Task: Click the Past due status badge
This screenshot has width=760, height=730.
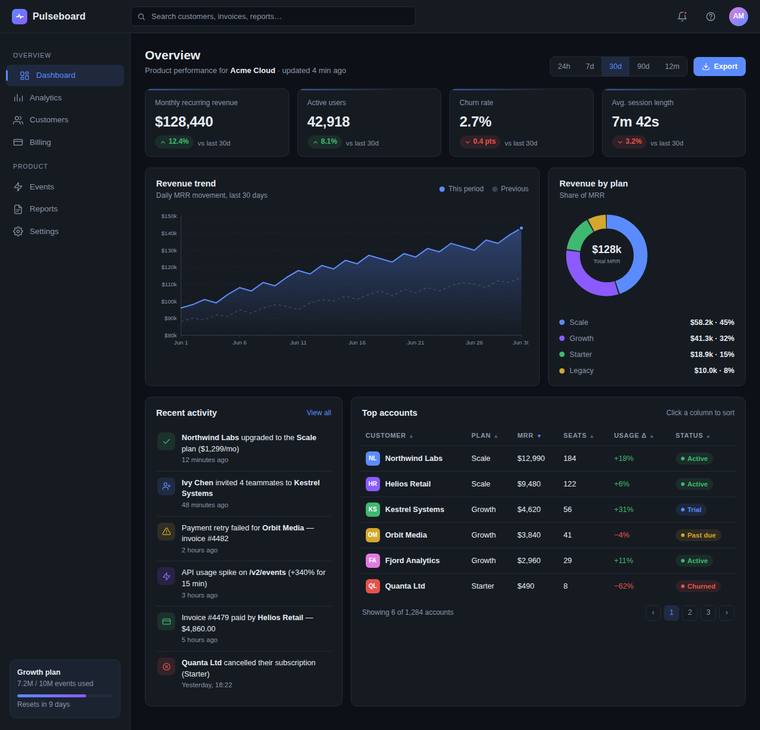Action: [x=698, y=535]
